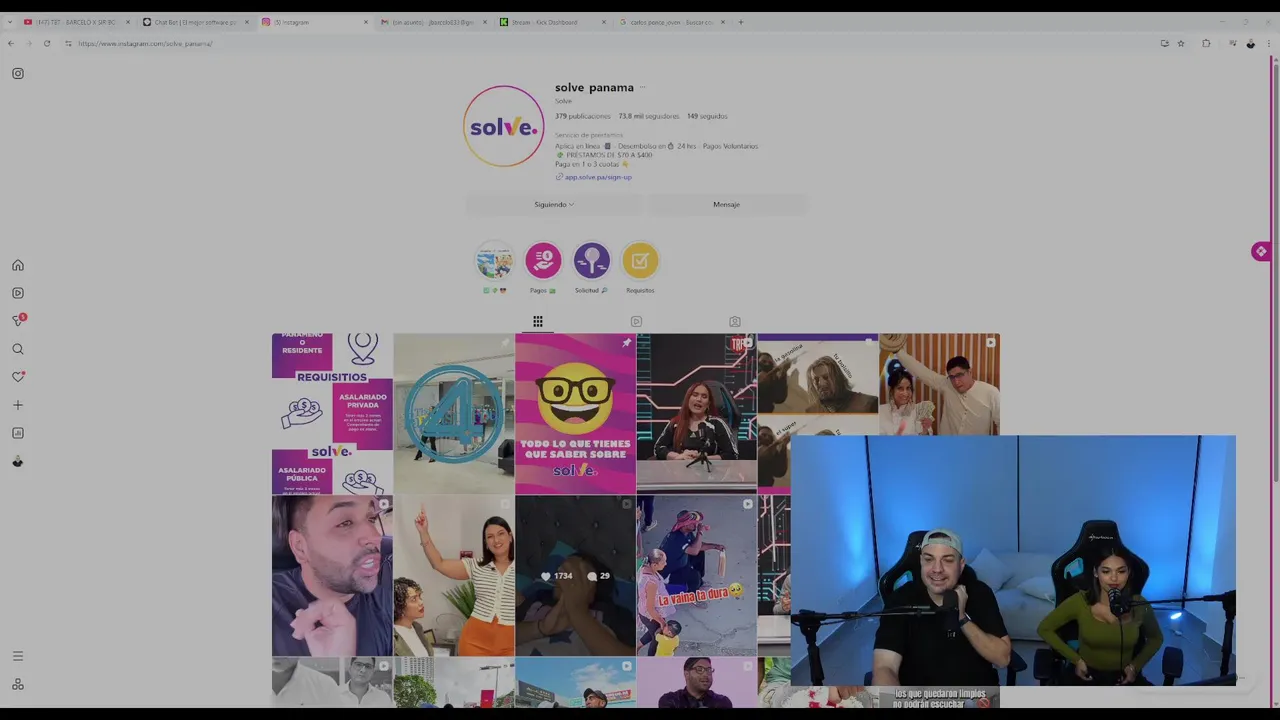
Task: Open the three-dots options next to solve_panama
Action: (x=643, y=87)
